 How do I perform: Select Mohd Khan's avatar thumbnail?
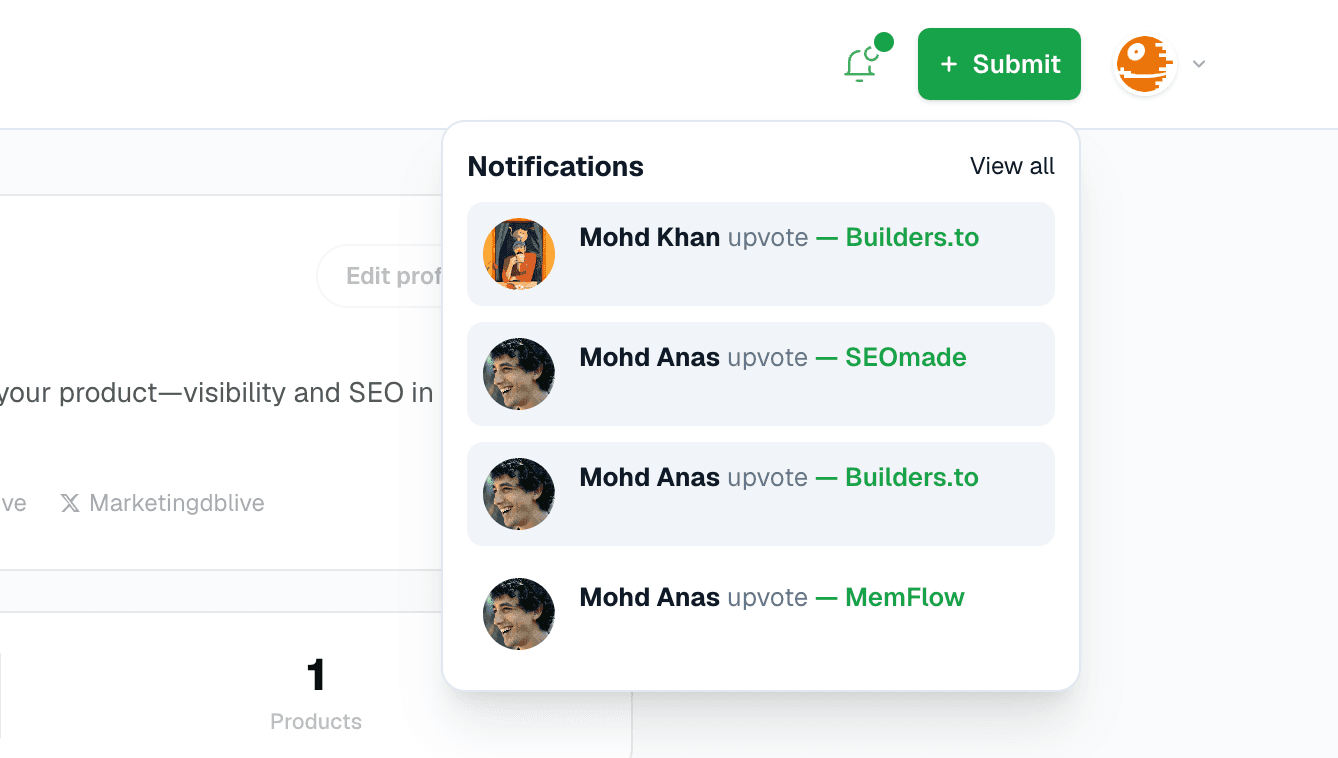pyautogui.click(x=519, y=254)
